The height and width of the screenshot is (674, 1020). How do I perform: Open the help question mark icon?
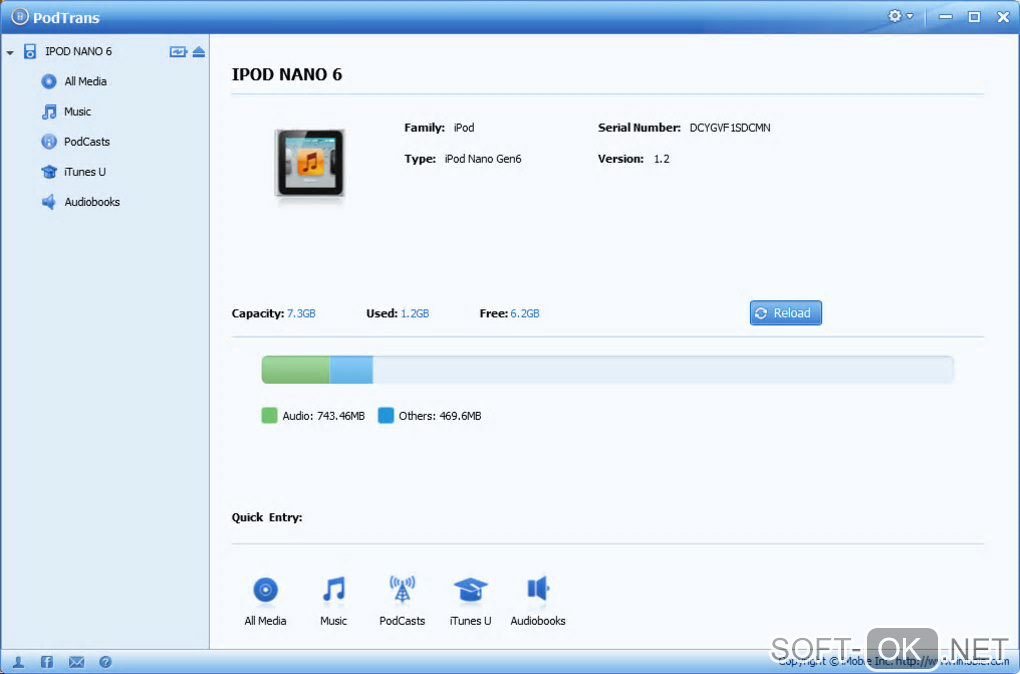pyautogui.click(x=105, y=662)
